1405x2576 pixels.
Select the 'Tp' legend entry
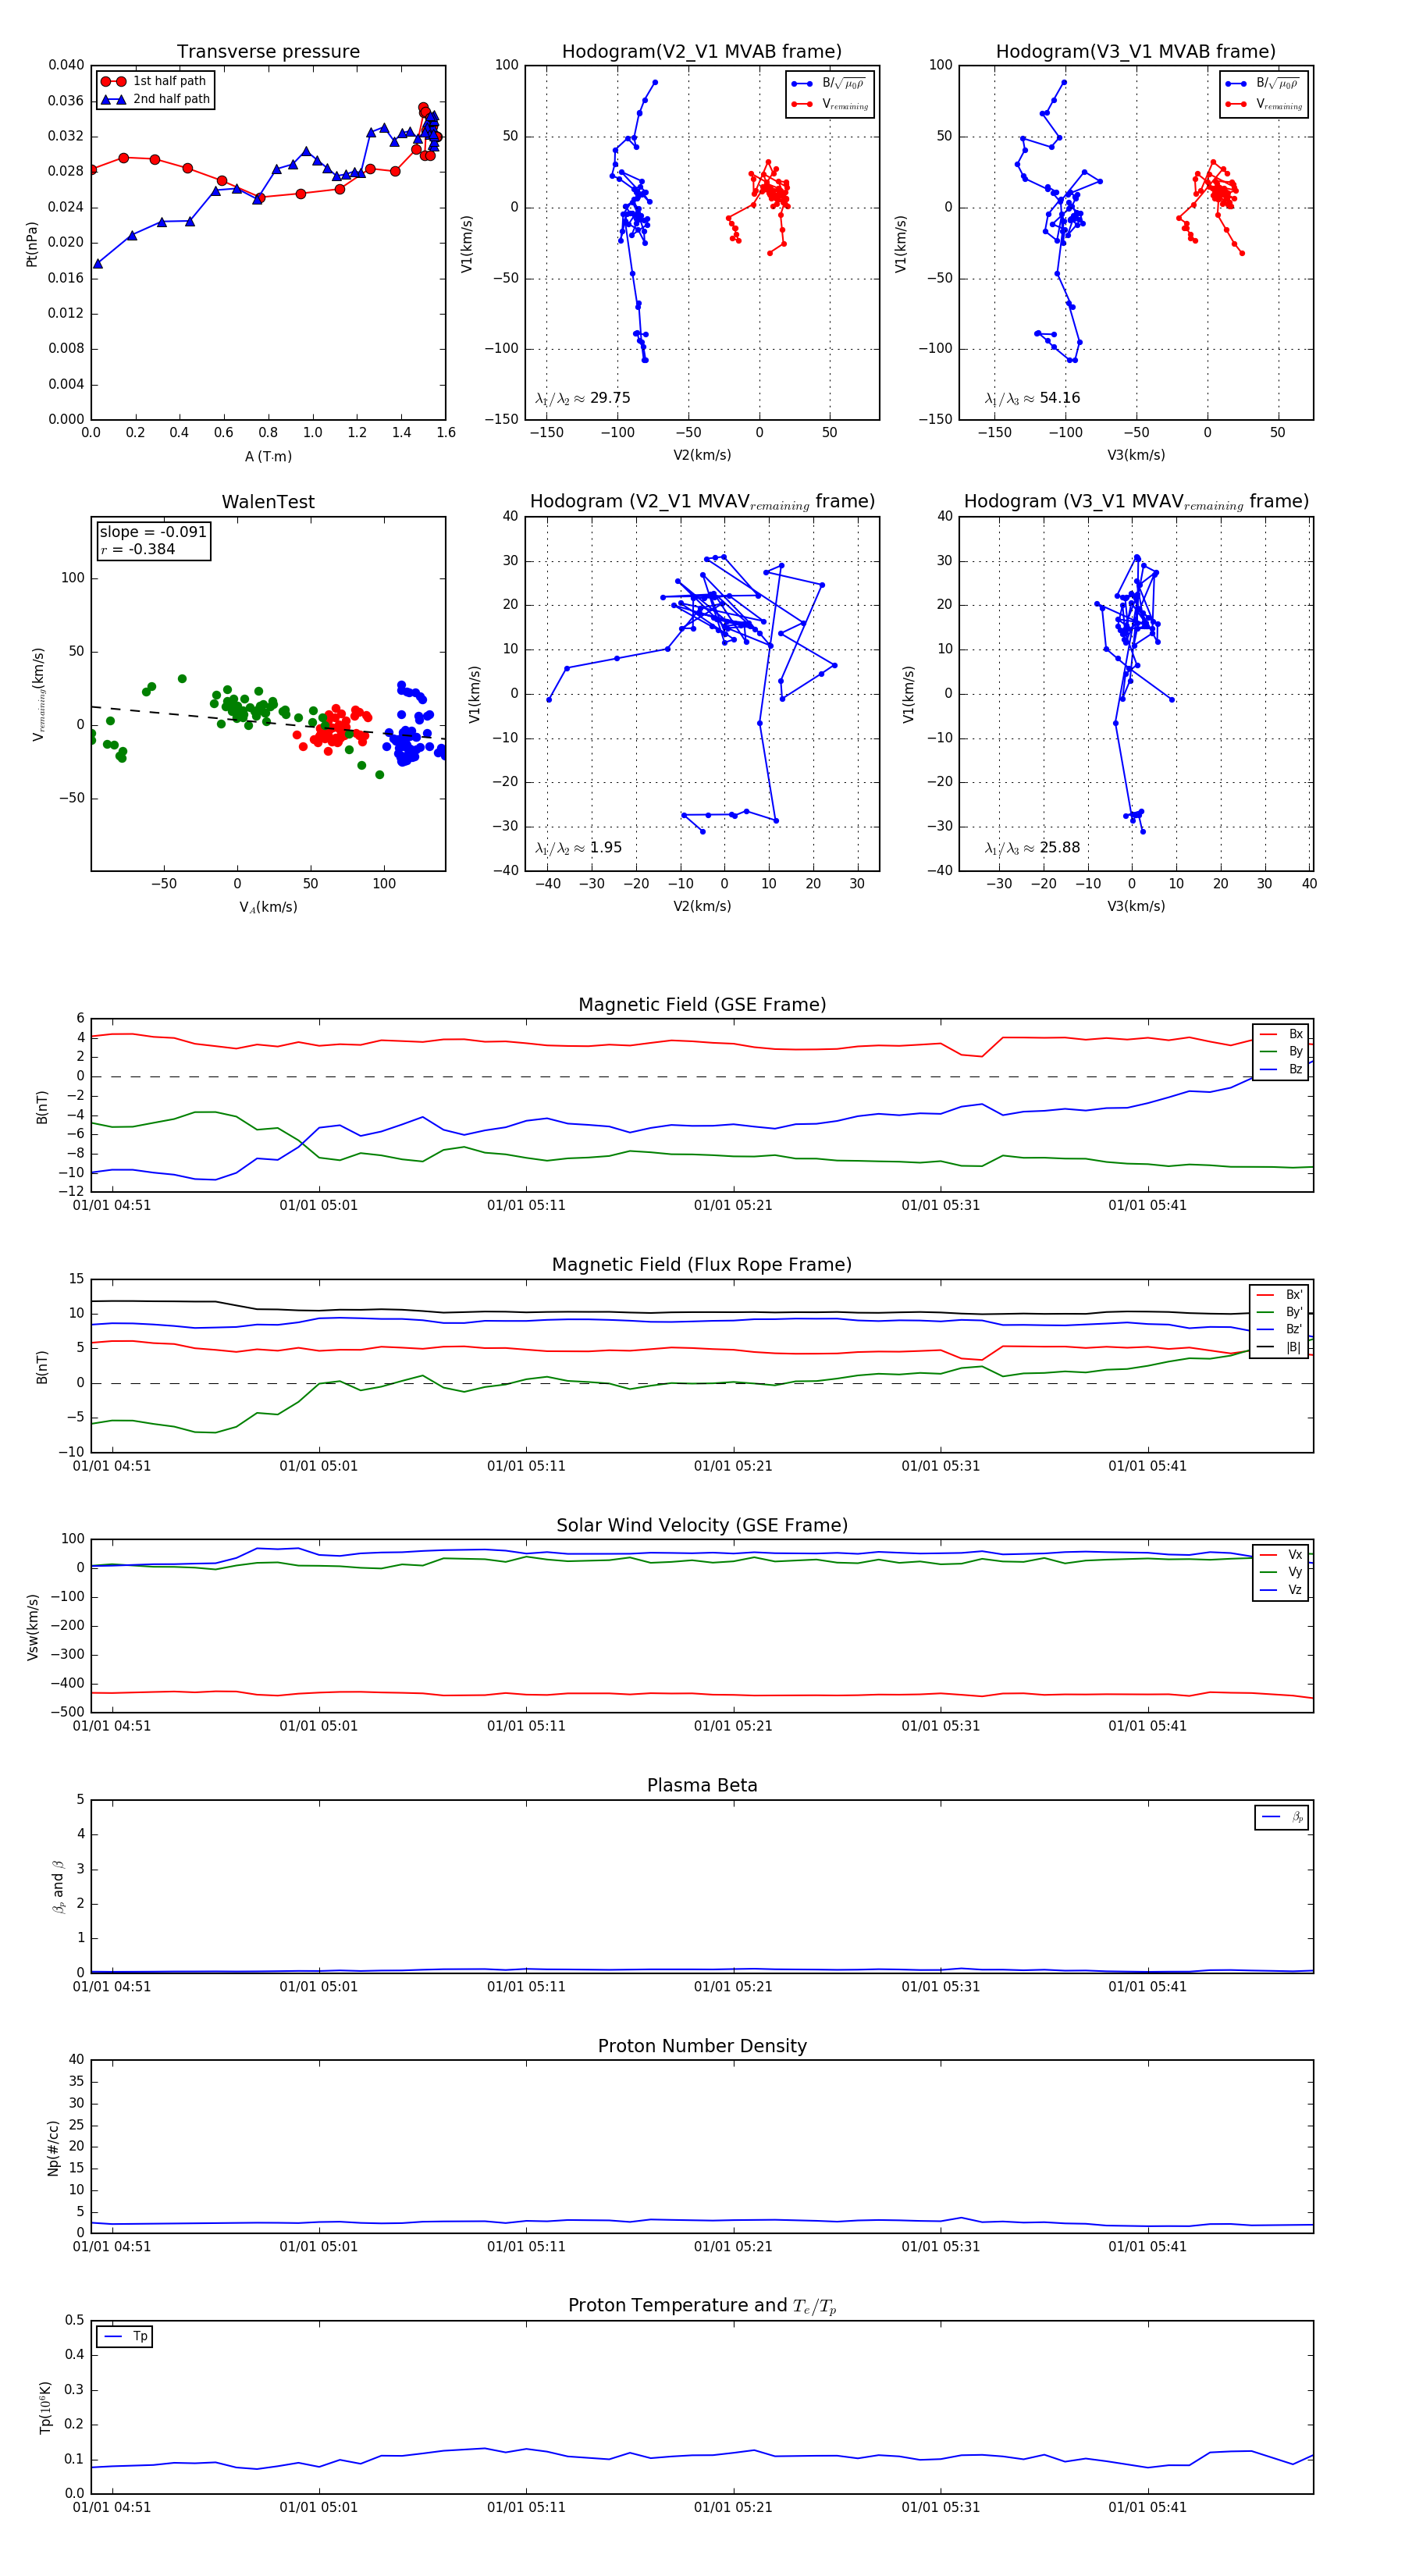click(x=126, y=2336)
